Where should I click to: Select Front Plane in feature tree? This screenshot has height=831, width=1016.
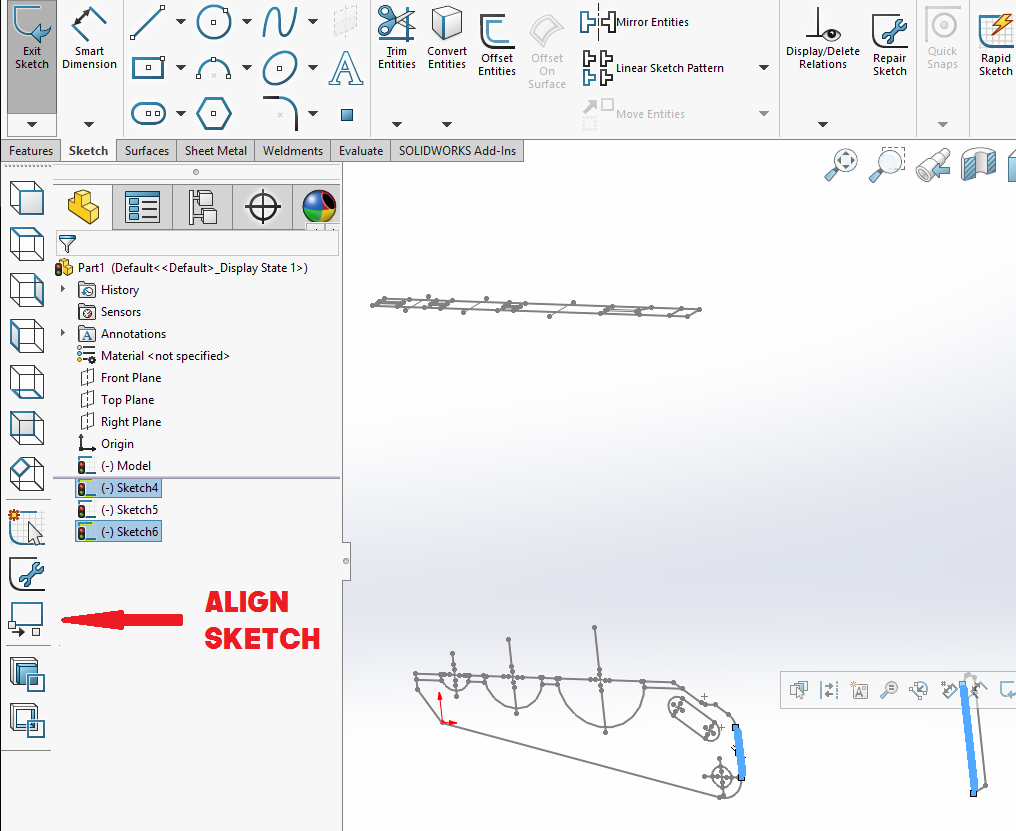[121, 378]
